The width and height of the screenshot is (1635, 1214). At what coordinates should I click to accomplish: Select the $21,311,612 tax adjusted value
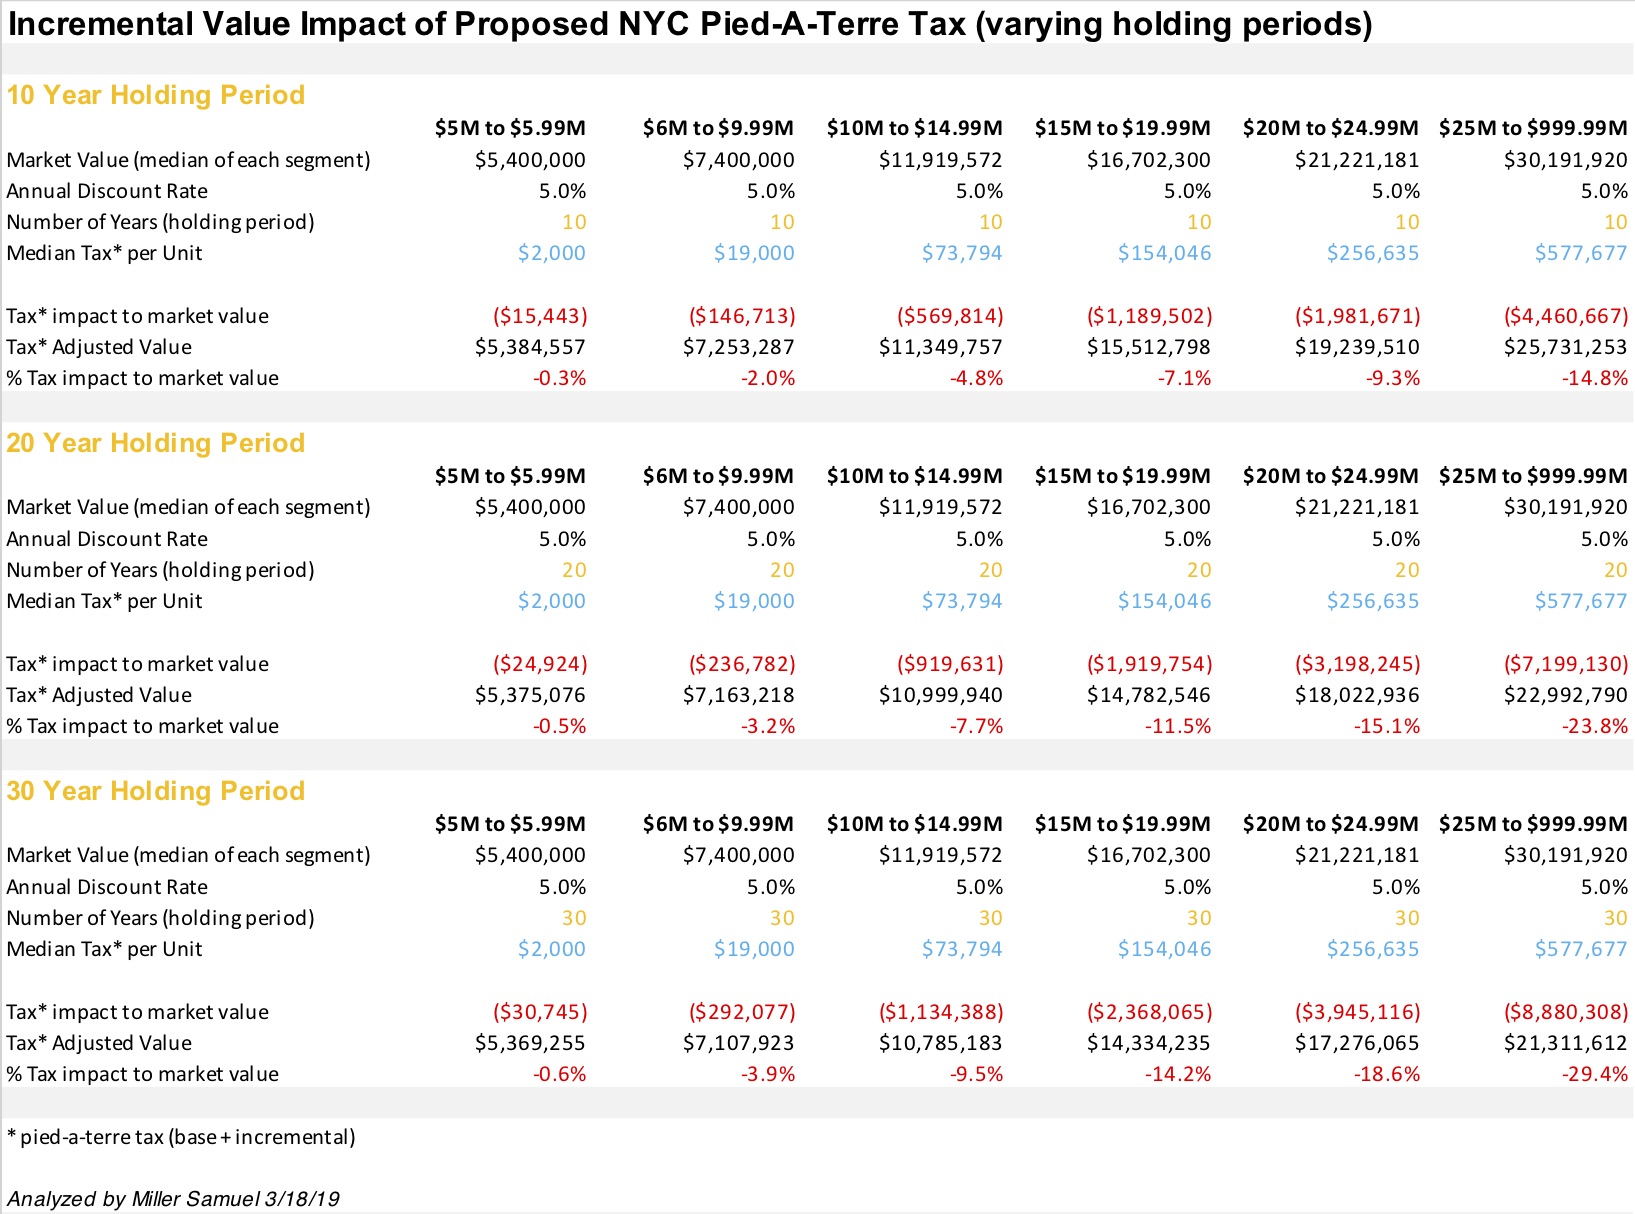coord(1565,1043)
